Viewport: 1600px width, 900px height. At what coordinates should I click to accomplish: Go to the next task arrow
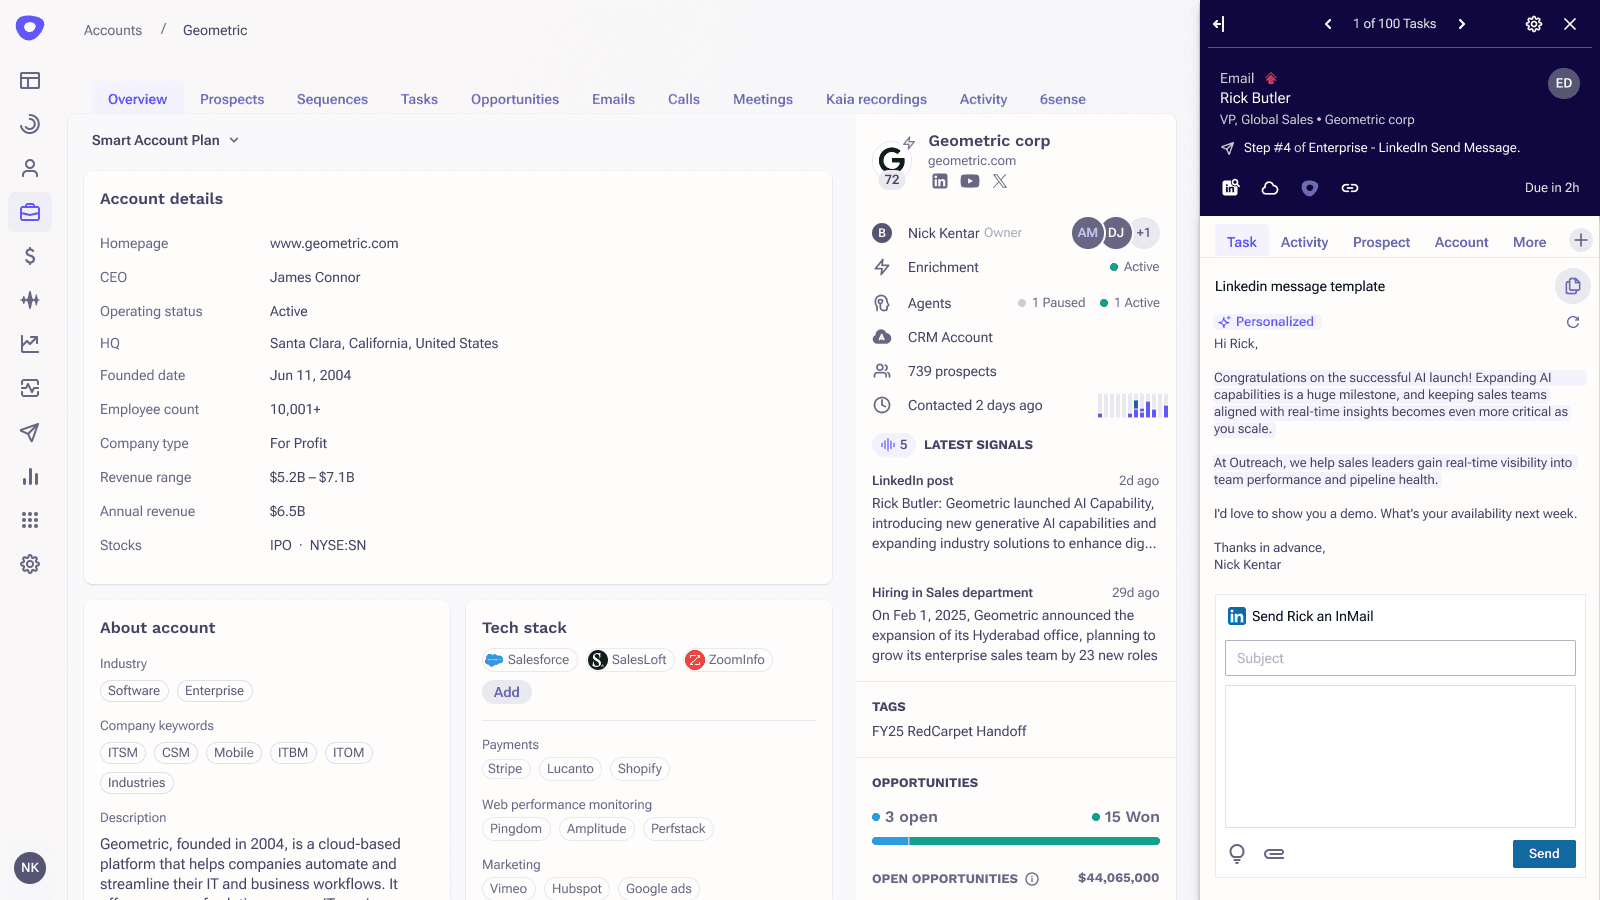1461,24
